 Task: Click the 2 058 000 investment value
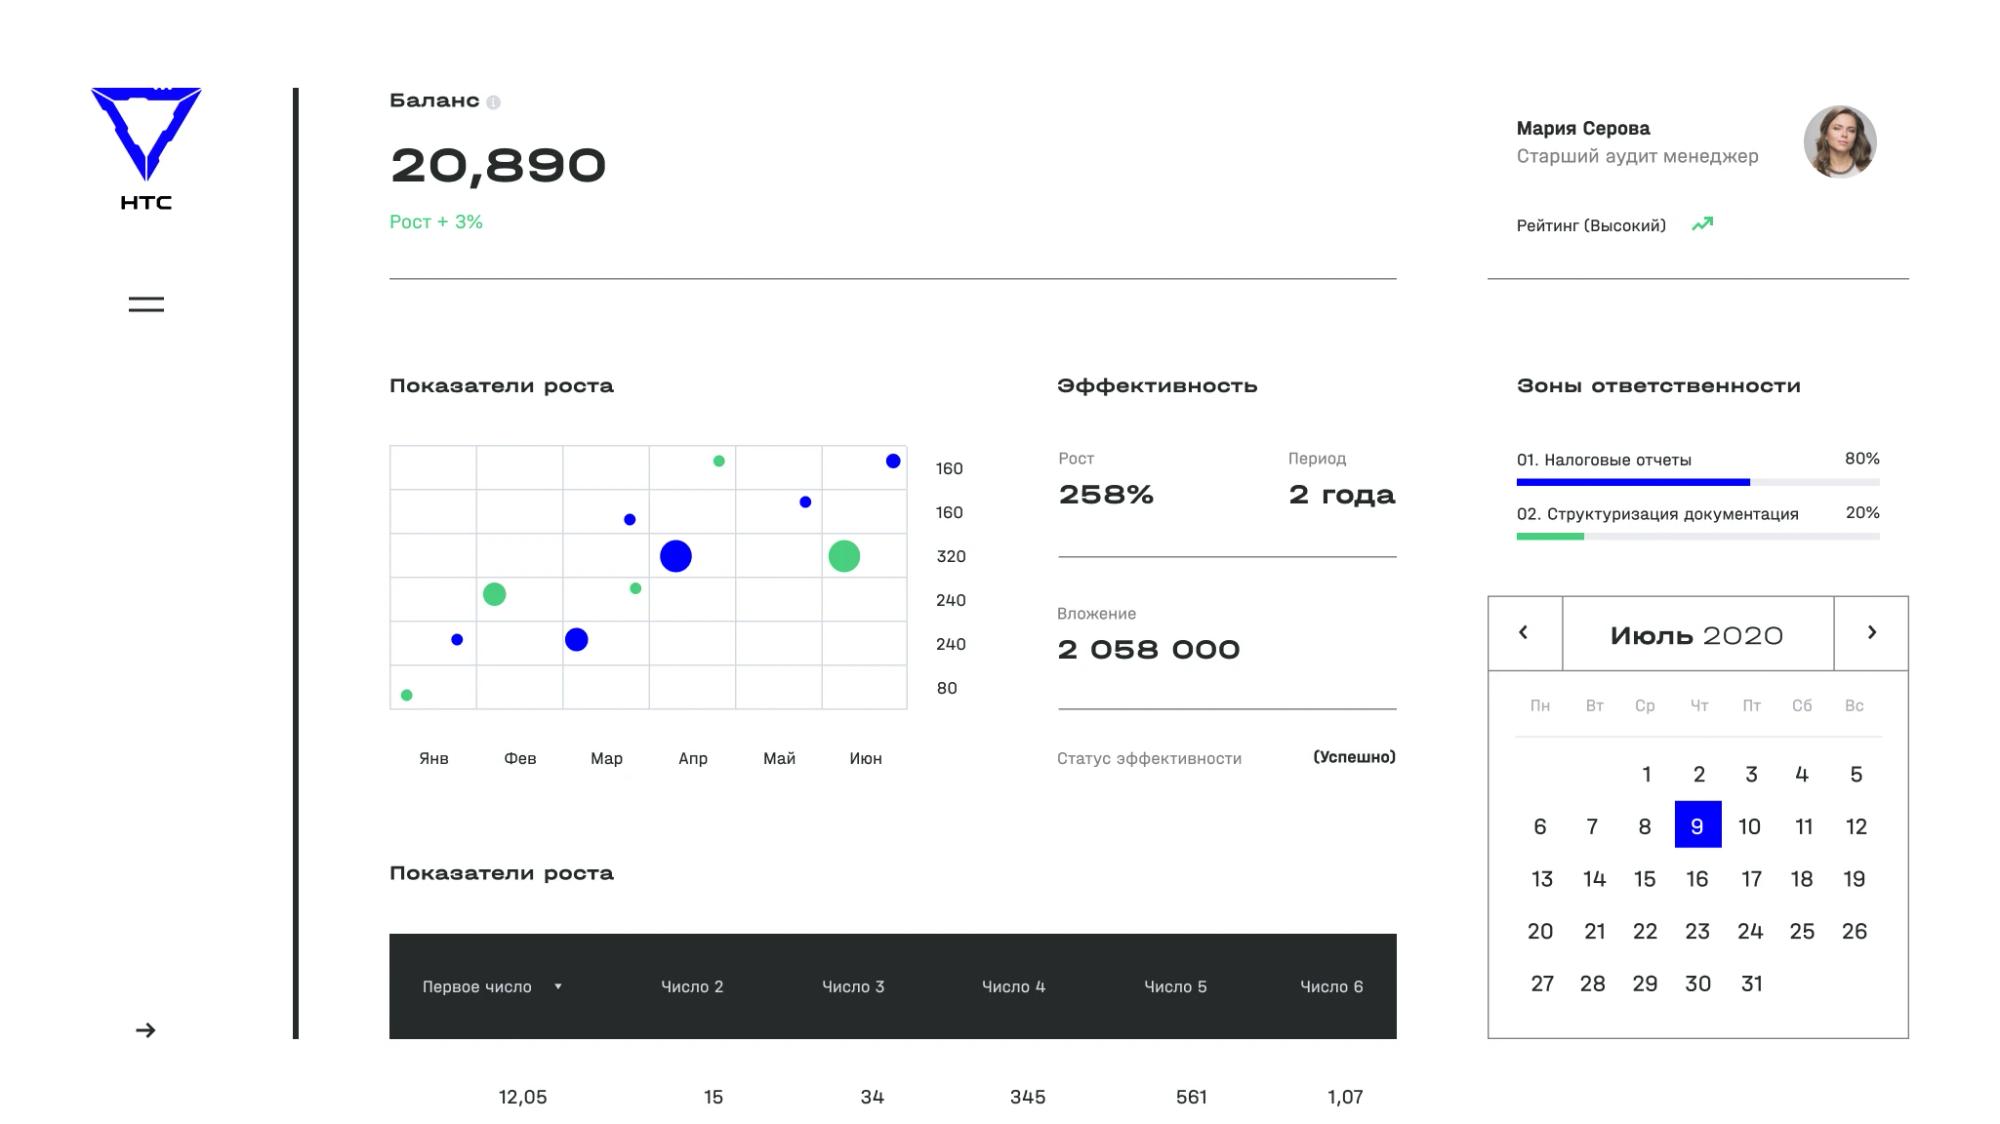click(1149, 650)
